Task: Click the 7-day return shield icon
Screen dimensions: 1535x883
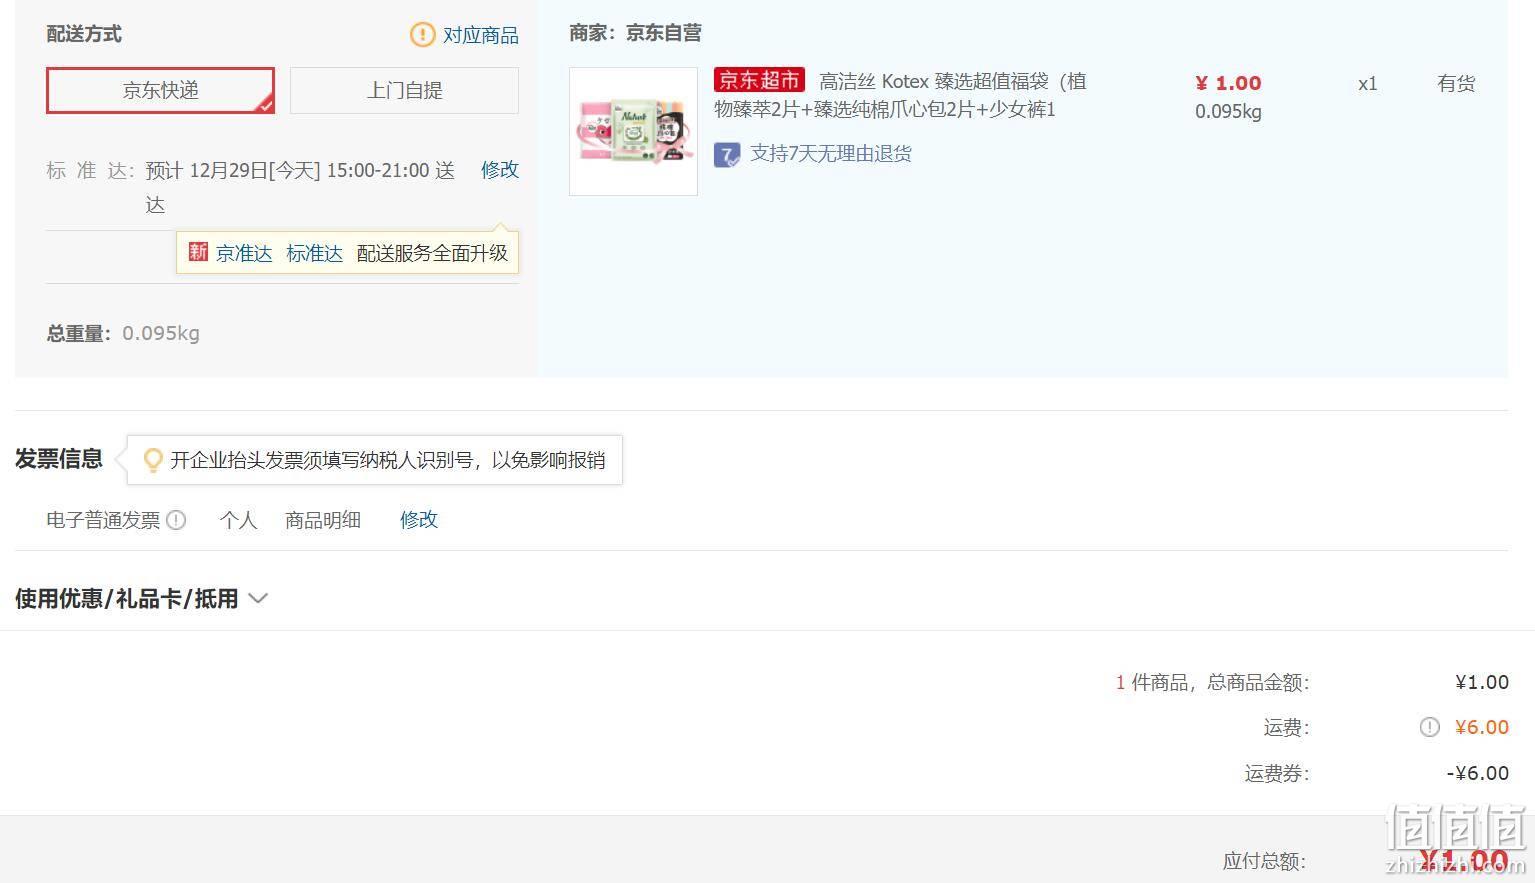Action: pyautogui.click(x=727, y=155)
